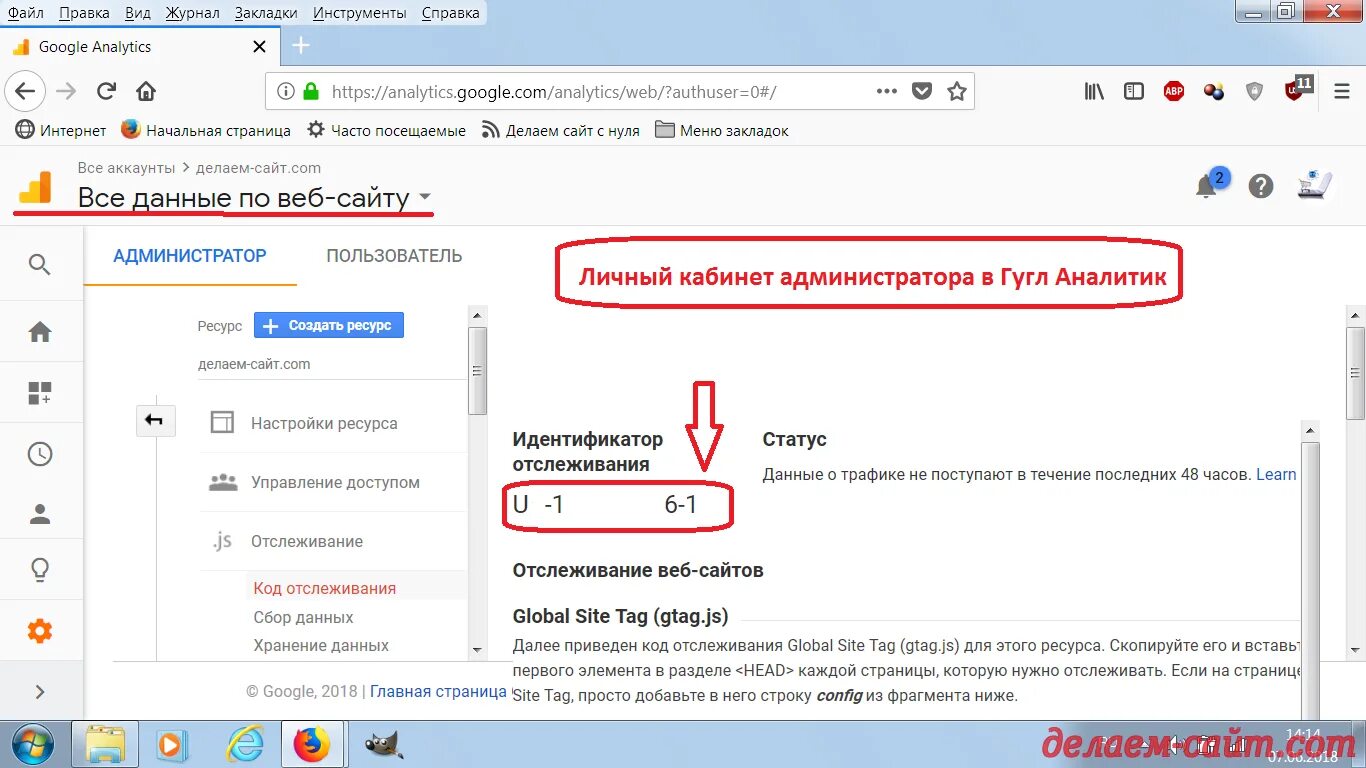Bookmark this page with the star
The image size is (1366, 768).
tap(957, 91)
